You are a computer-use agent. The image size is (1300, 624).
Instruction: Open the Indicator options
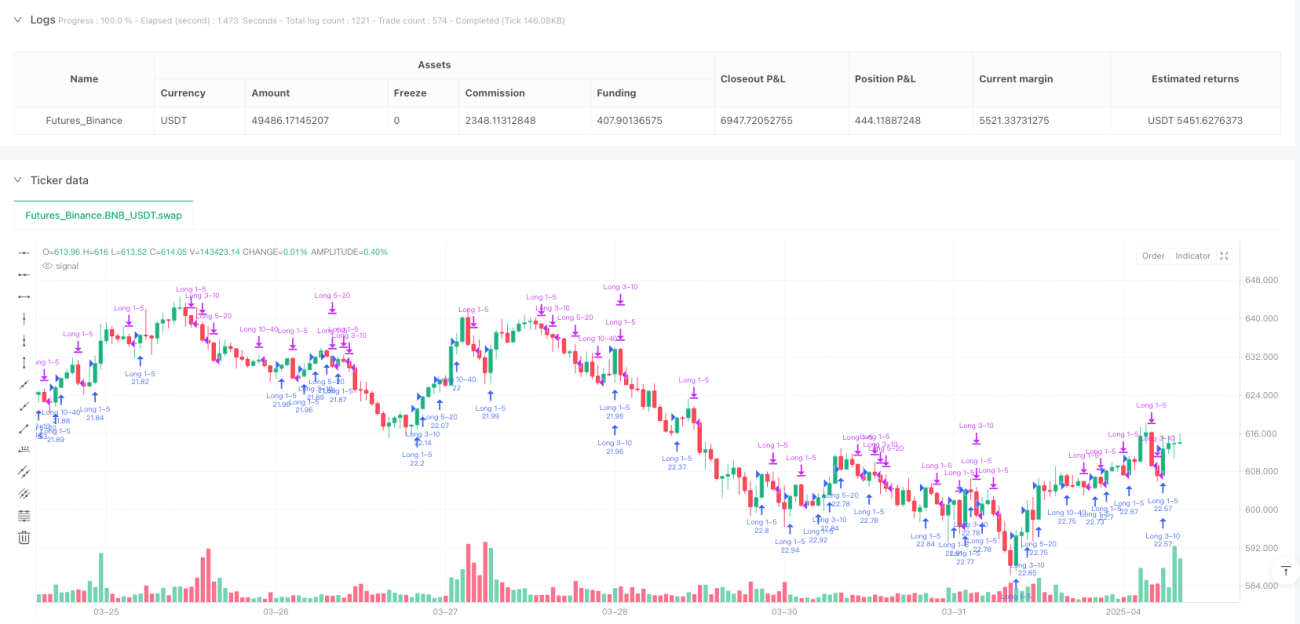point(1193,256)
